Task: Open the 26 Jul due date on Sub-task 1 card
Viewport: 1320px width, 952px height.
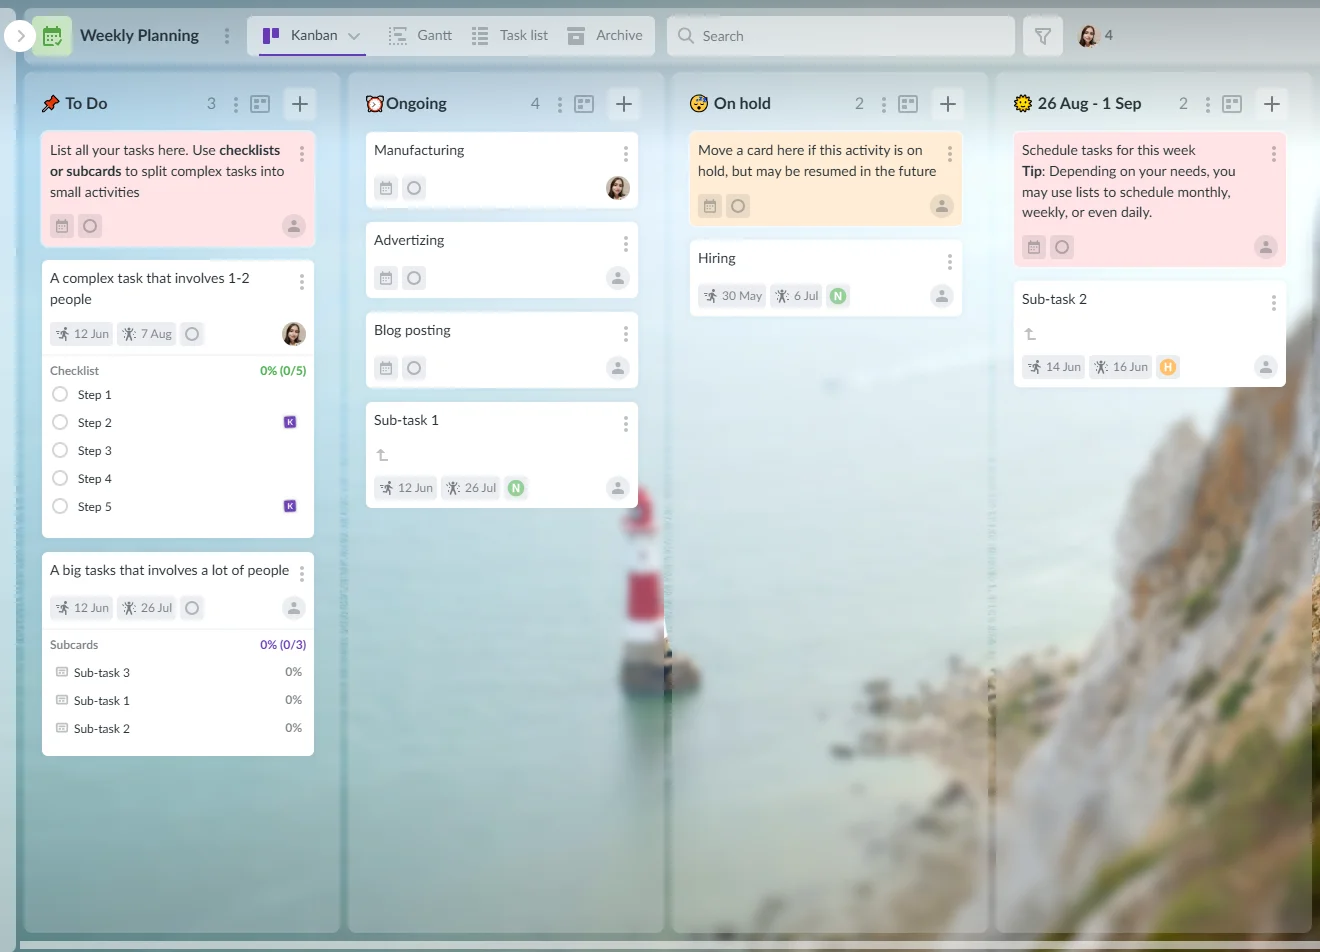Action: tap(470, 488)
